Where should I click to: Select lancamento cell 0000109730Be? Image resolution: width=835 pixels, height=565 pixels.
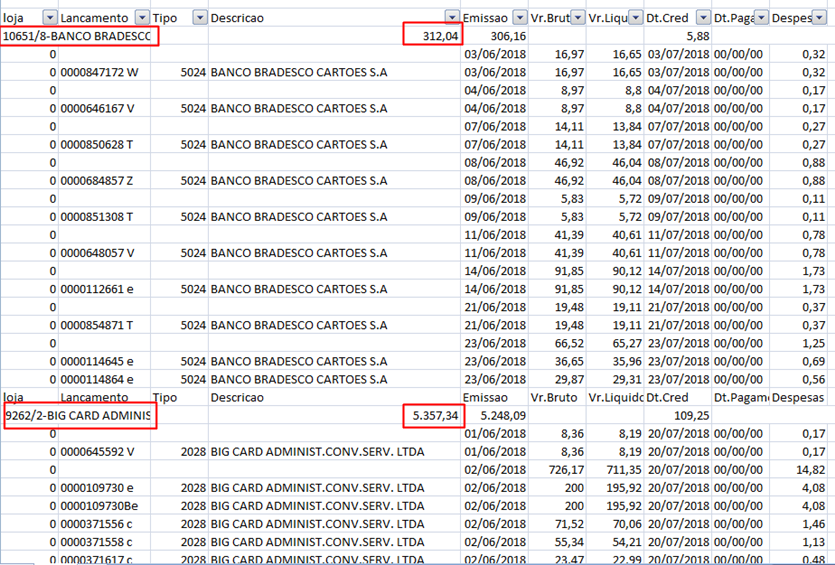coord(104,506)
